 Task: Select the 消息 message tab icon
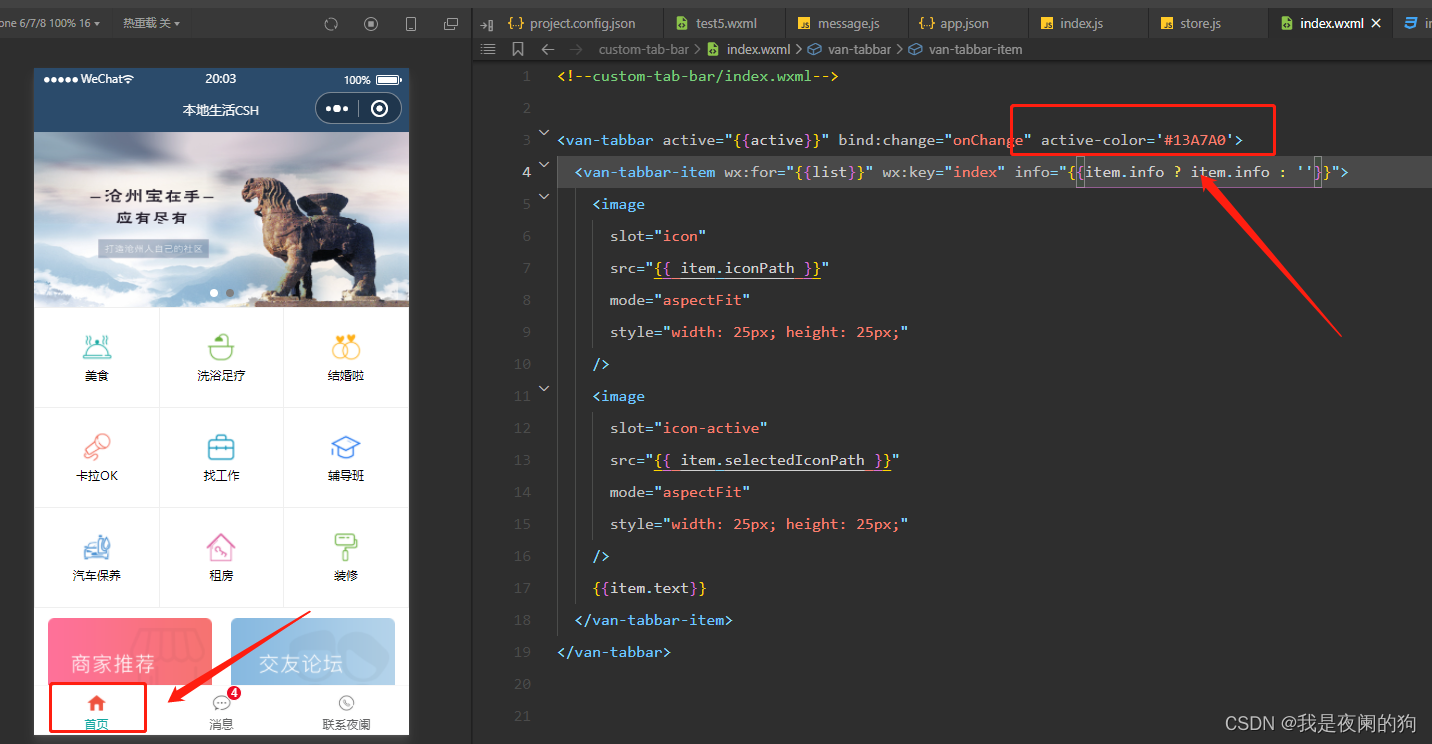(x=221, y=703)
